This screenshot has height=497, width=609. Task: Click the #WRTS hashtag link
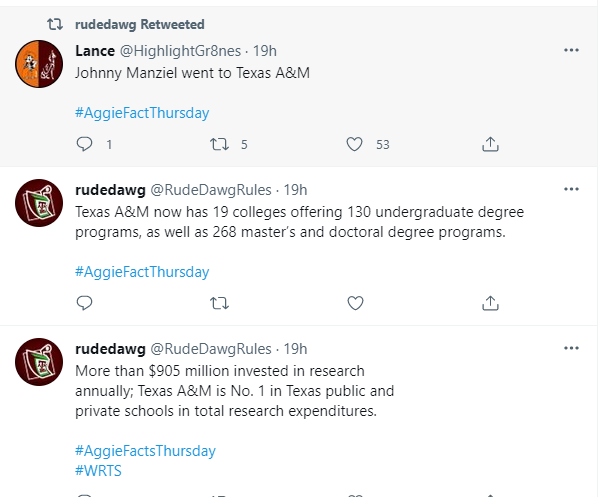[x=98, y=470]
